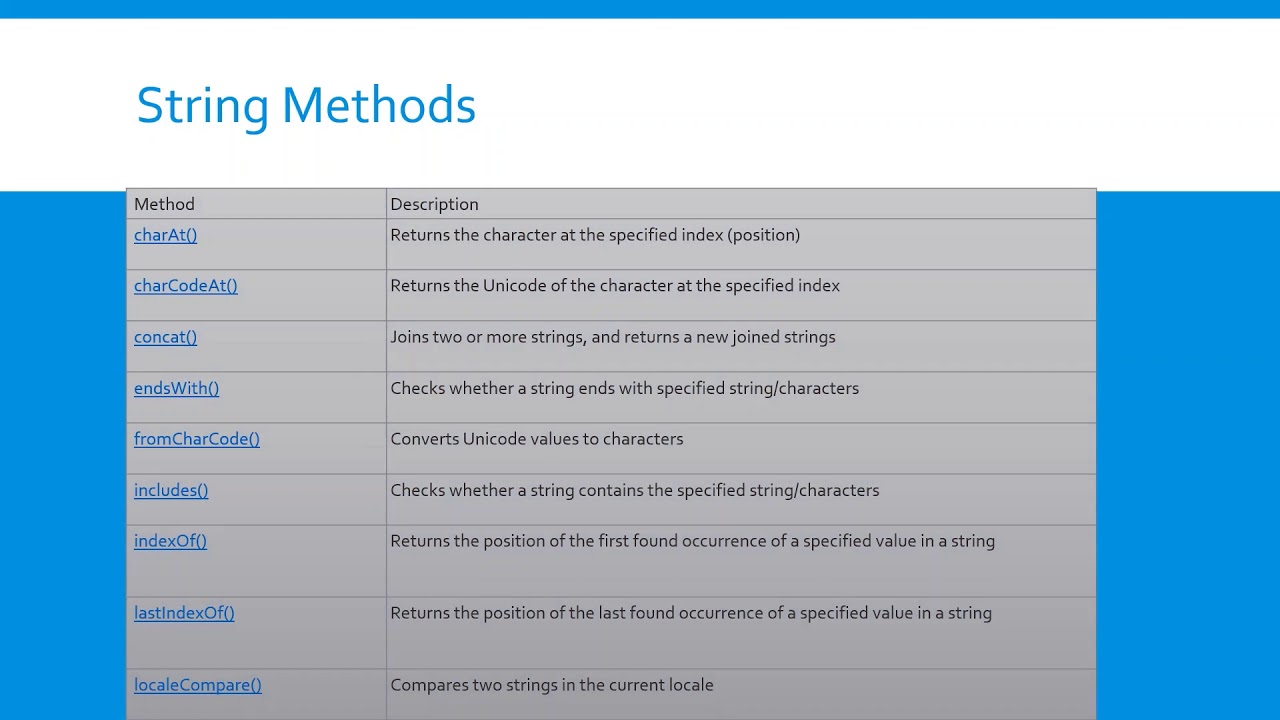Viewport: 1280px width, 720px height.
Task: Click the 'string contains the specified' description
Action: click(x=634, y=490)
